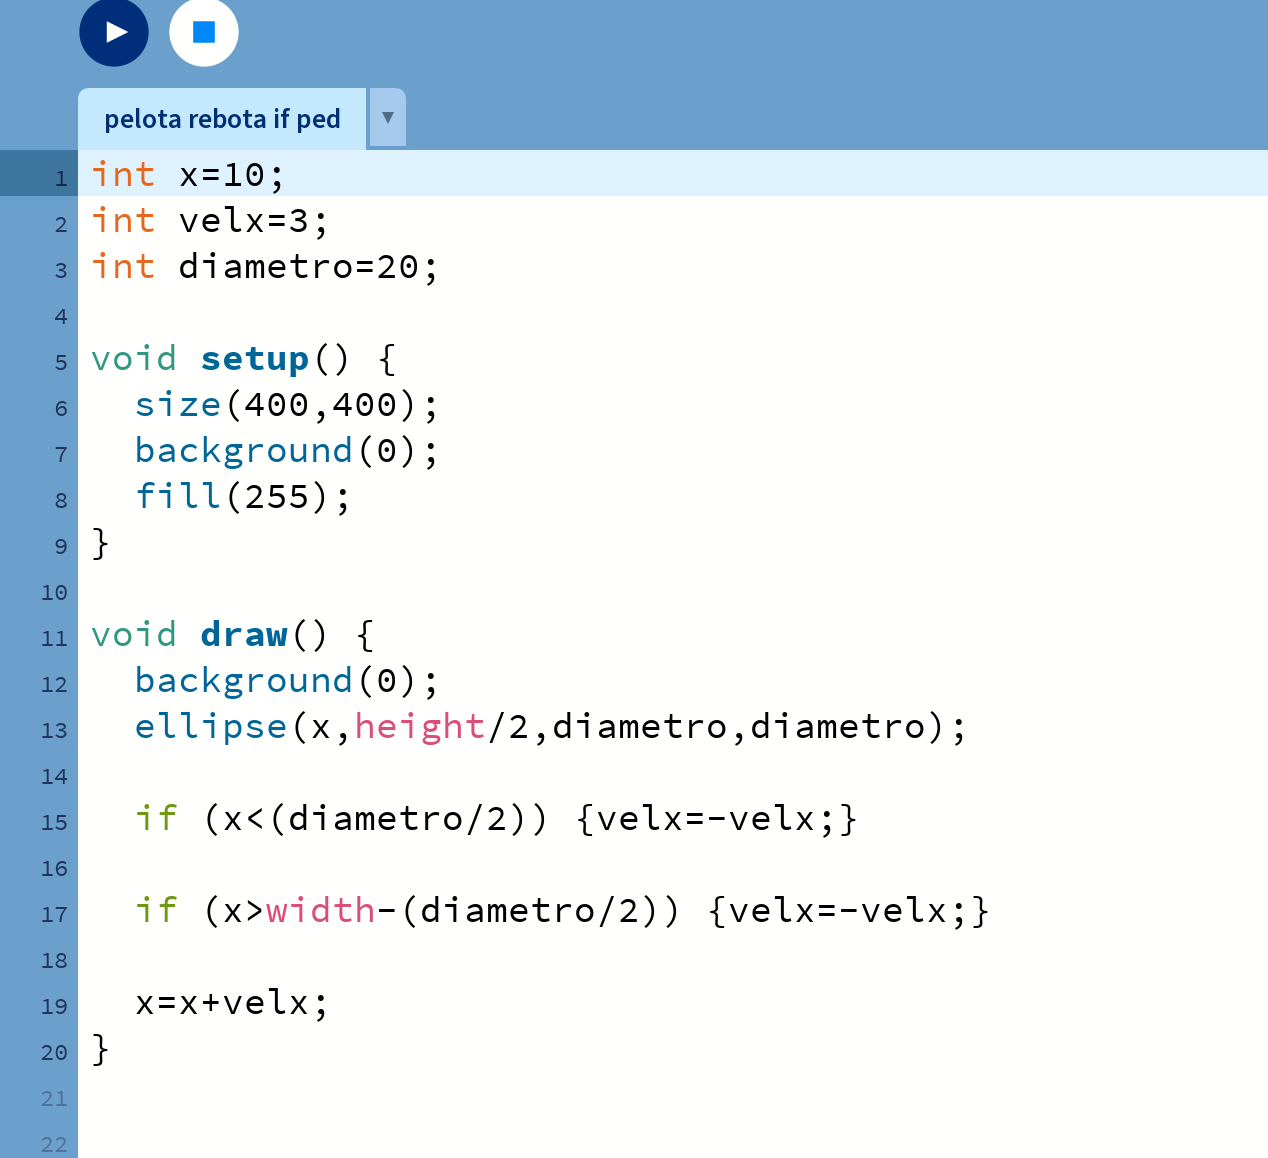
Task: Click the bold 'setup' function name
Action: [254, 359]
